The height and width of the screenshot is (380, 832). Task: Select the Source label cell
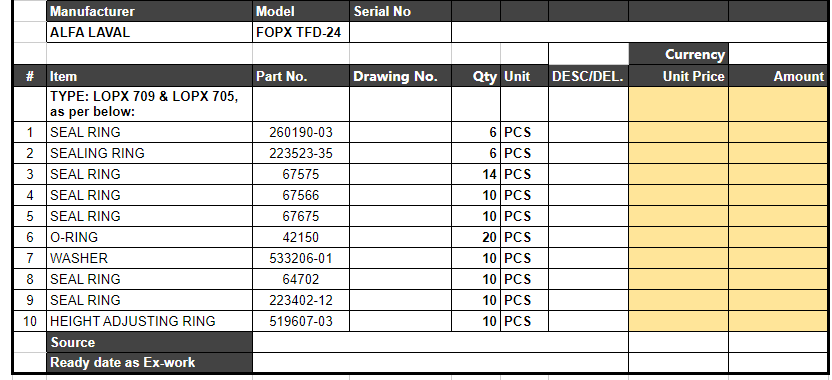pos(150,342)
